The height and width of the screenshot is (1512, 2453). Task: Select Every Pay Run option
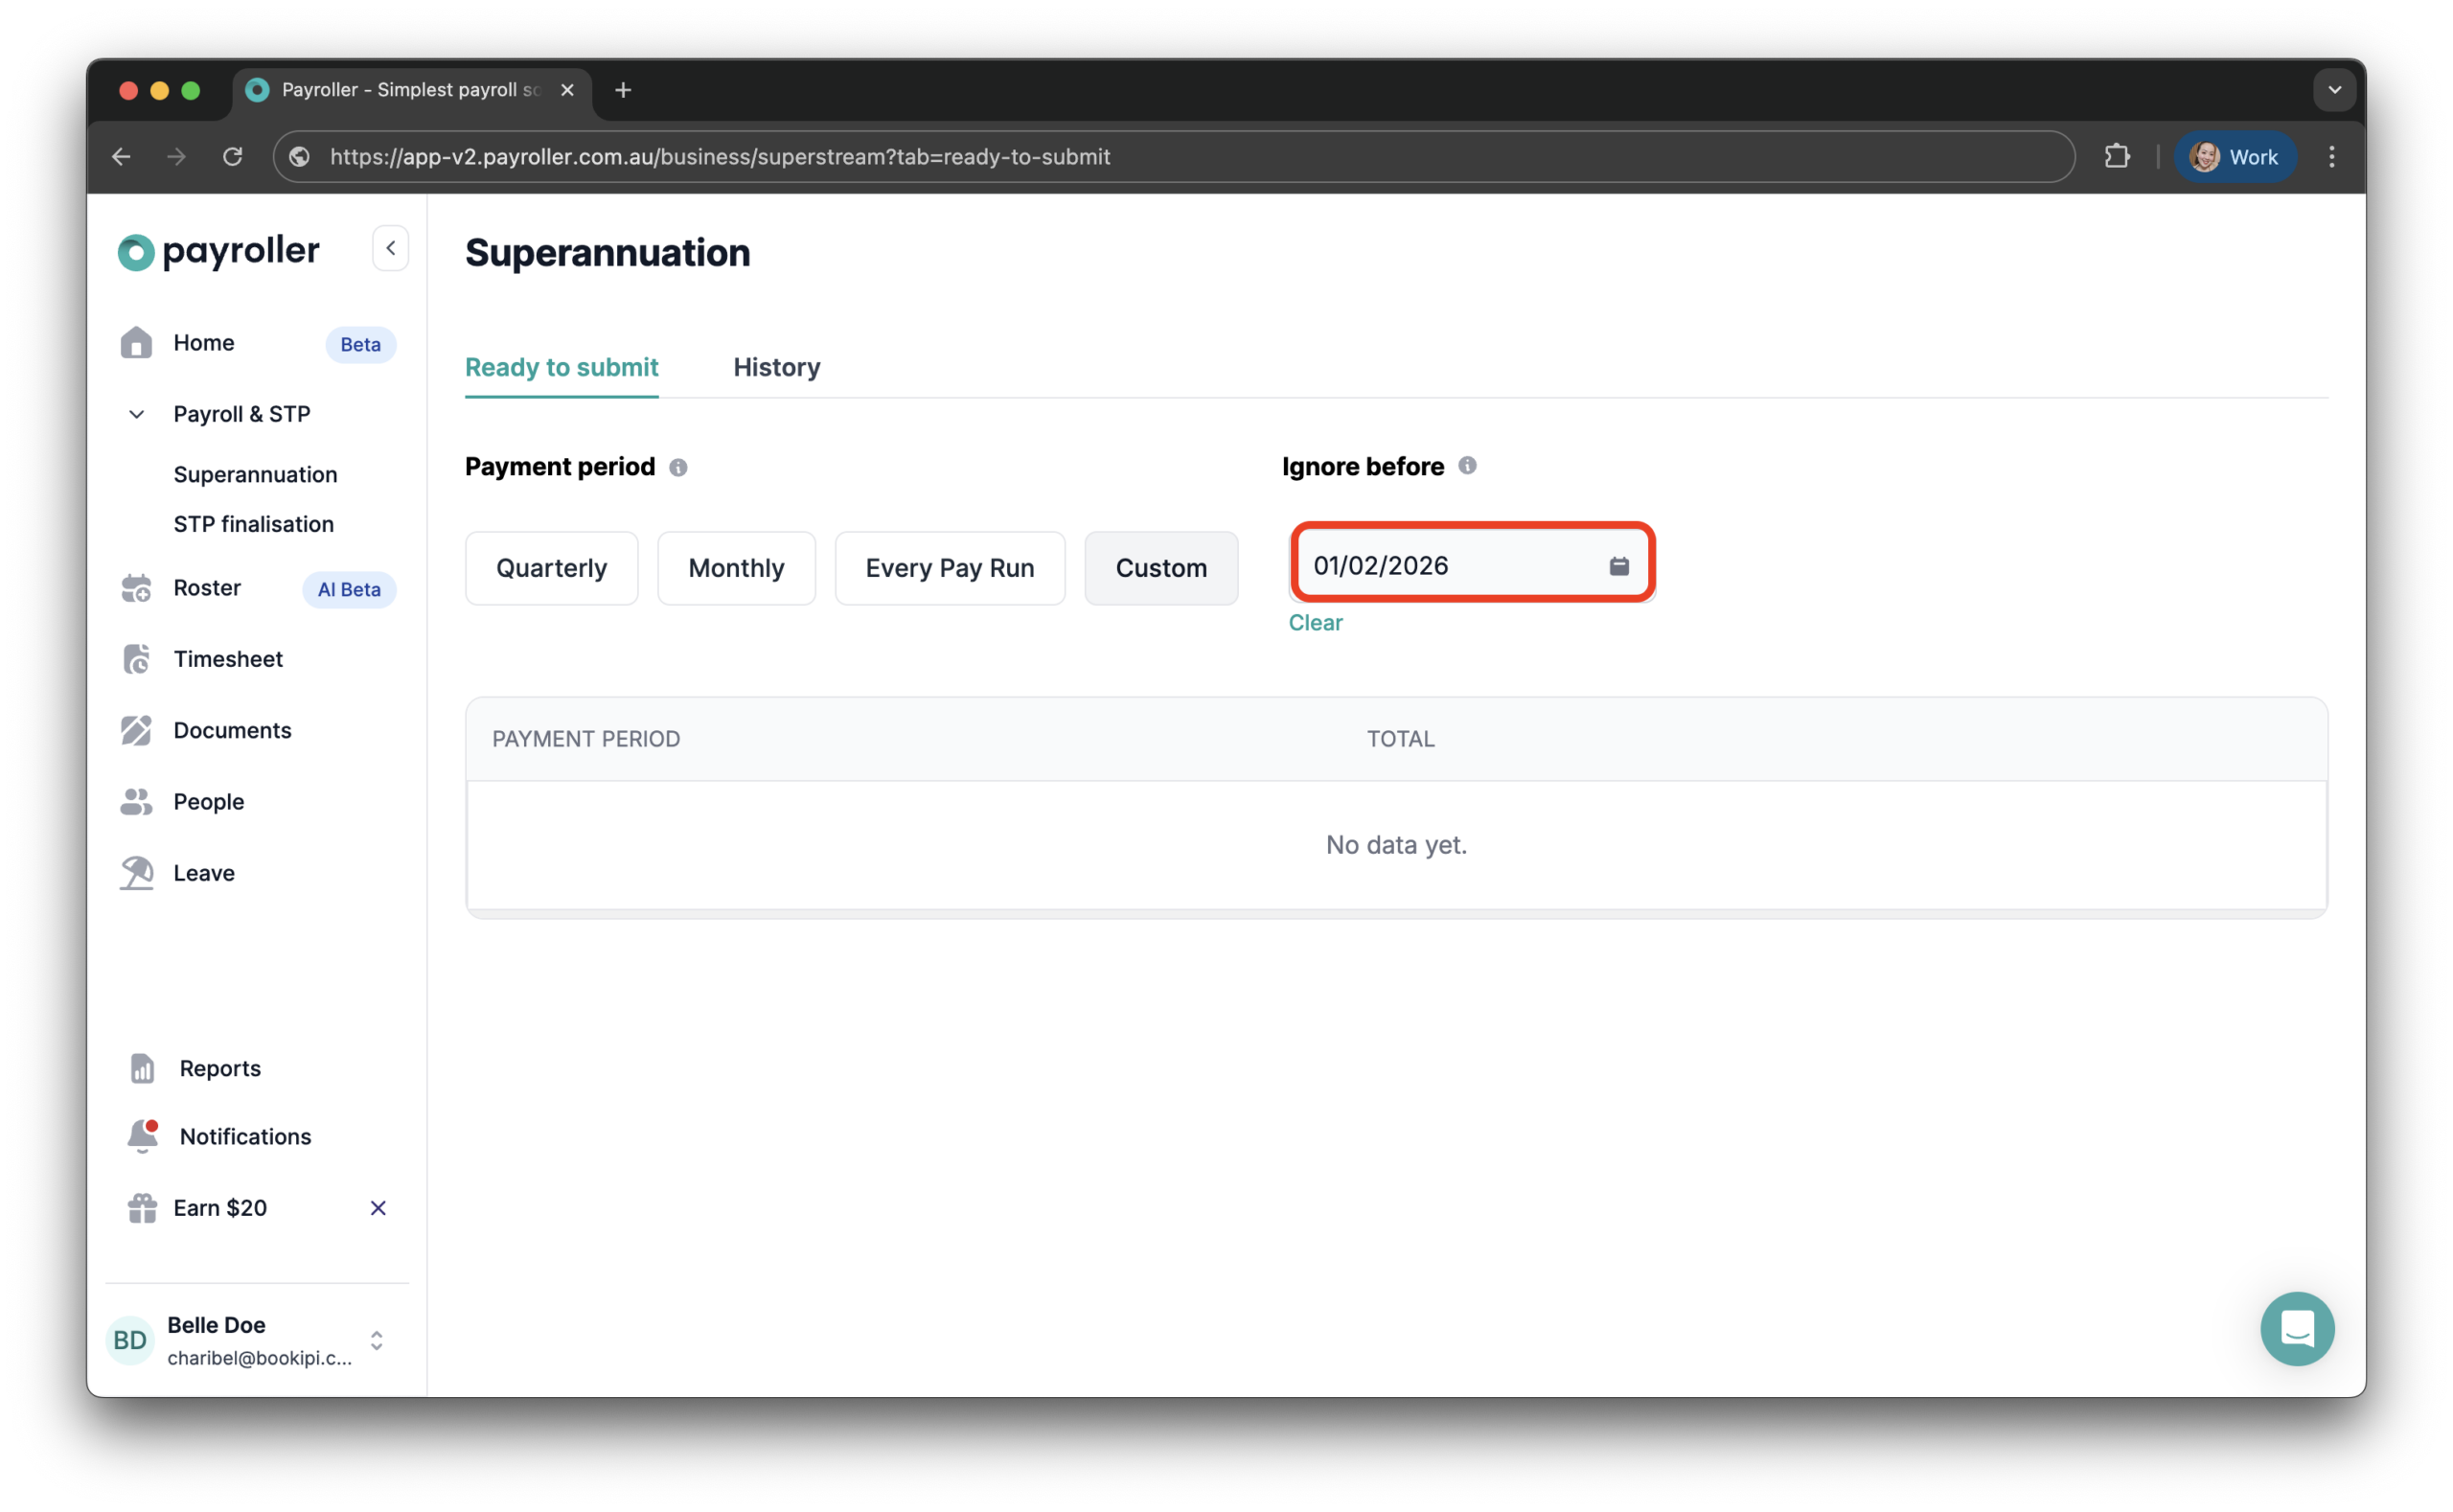(x=949, y=568)
